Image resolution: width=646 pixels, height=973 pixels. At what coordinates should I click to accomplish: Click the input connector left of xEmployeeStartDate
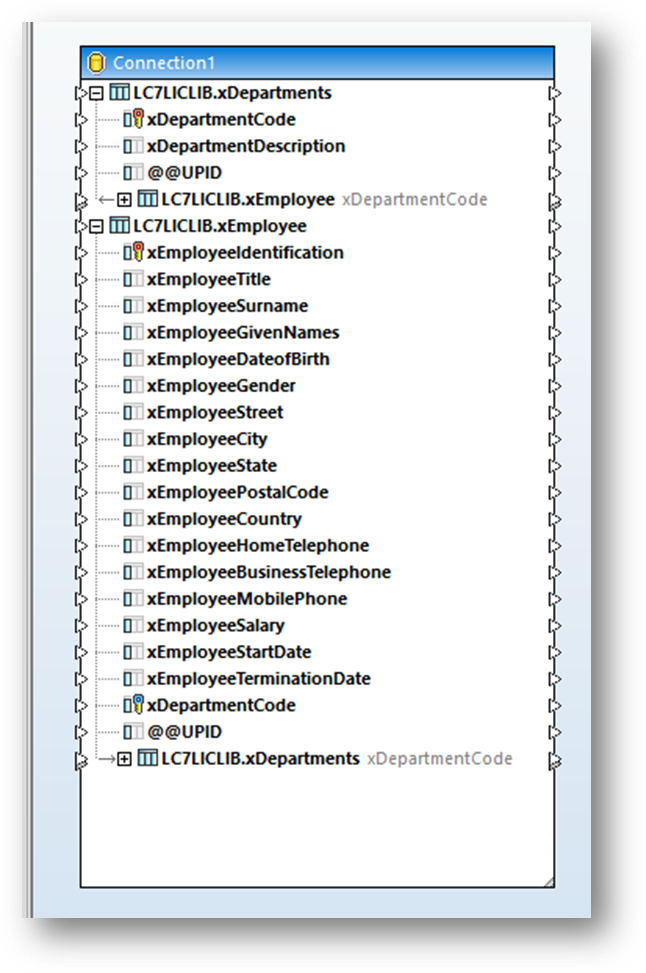pyautogui.click(x=81, y=653)
